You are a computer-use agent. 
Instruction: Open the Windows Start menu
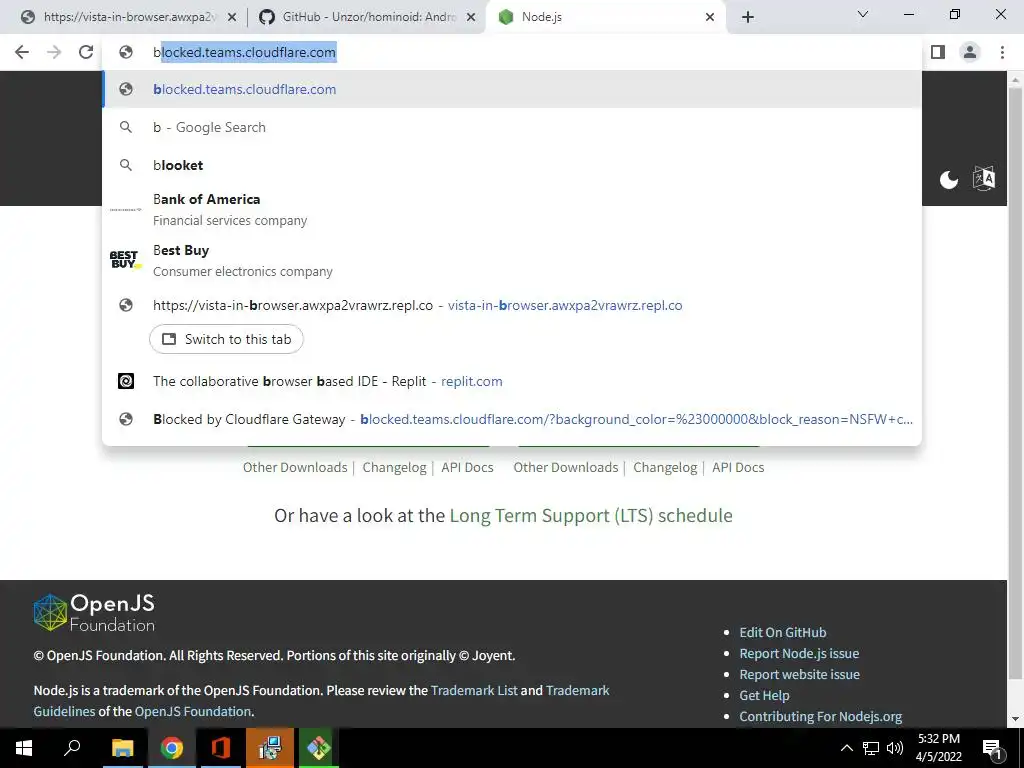point(24,748)
